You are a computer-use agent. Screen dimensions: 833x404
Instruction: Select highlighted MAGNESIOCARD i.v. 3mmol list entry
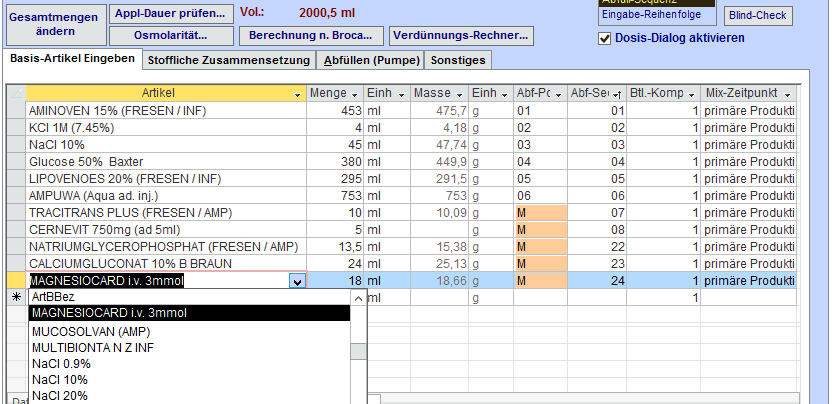[x=190, y=313]
